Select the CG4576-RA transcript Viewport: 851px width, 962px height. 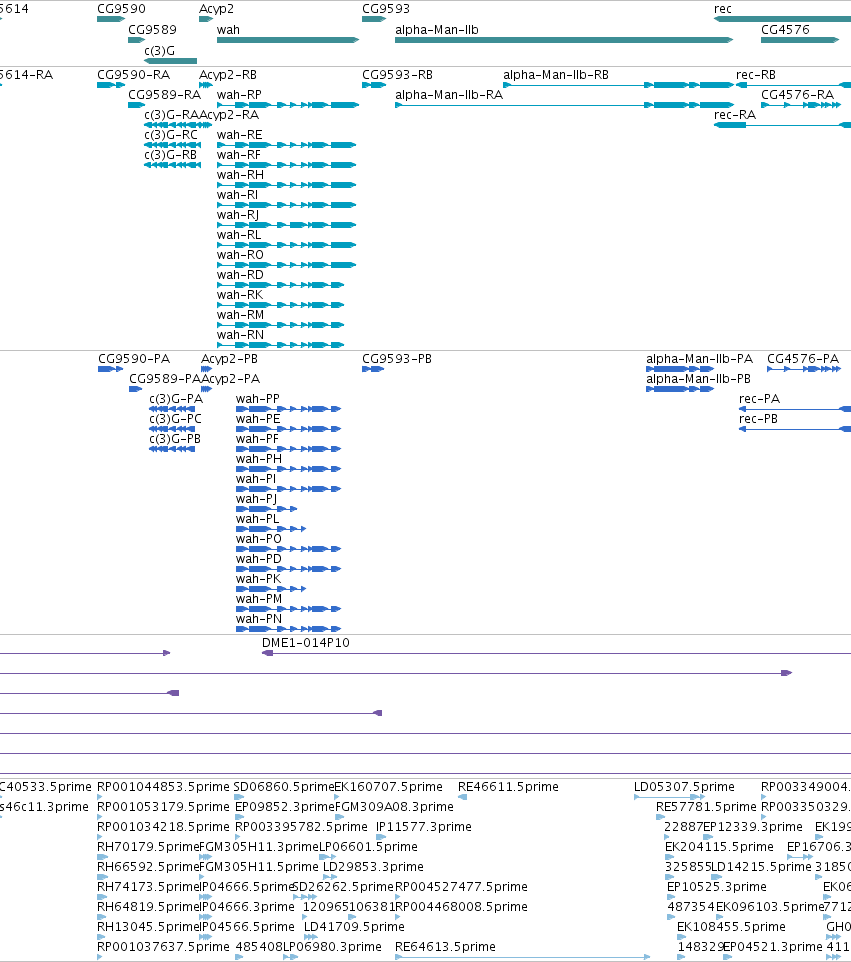pos(801,105)
